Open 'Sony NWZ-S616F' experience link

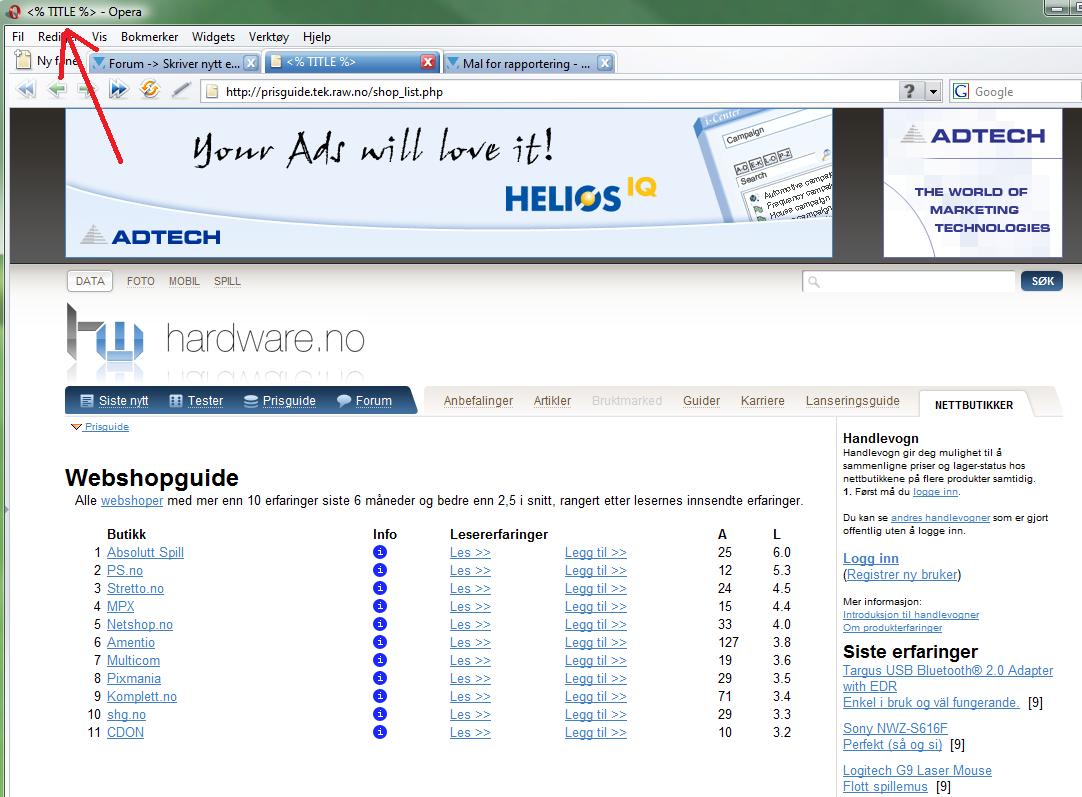pyautogui.click(x=895, y=728)
